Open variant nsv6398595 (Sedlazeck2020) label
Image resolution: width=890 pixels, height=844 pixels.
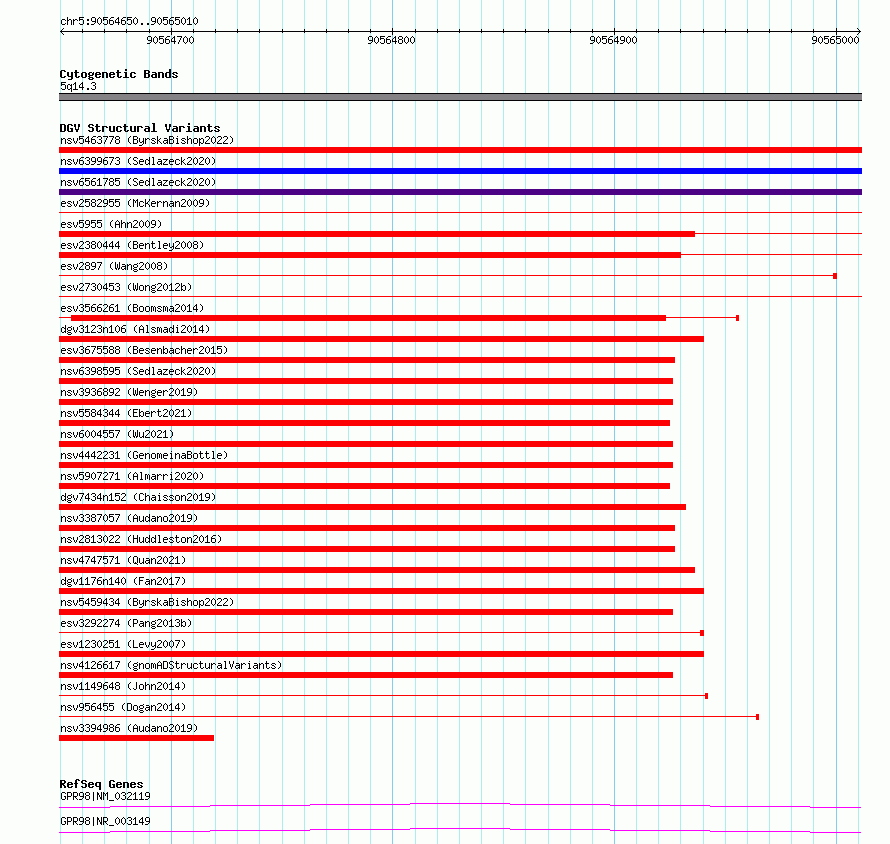point(138,371)
